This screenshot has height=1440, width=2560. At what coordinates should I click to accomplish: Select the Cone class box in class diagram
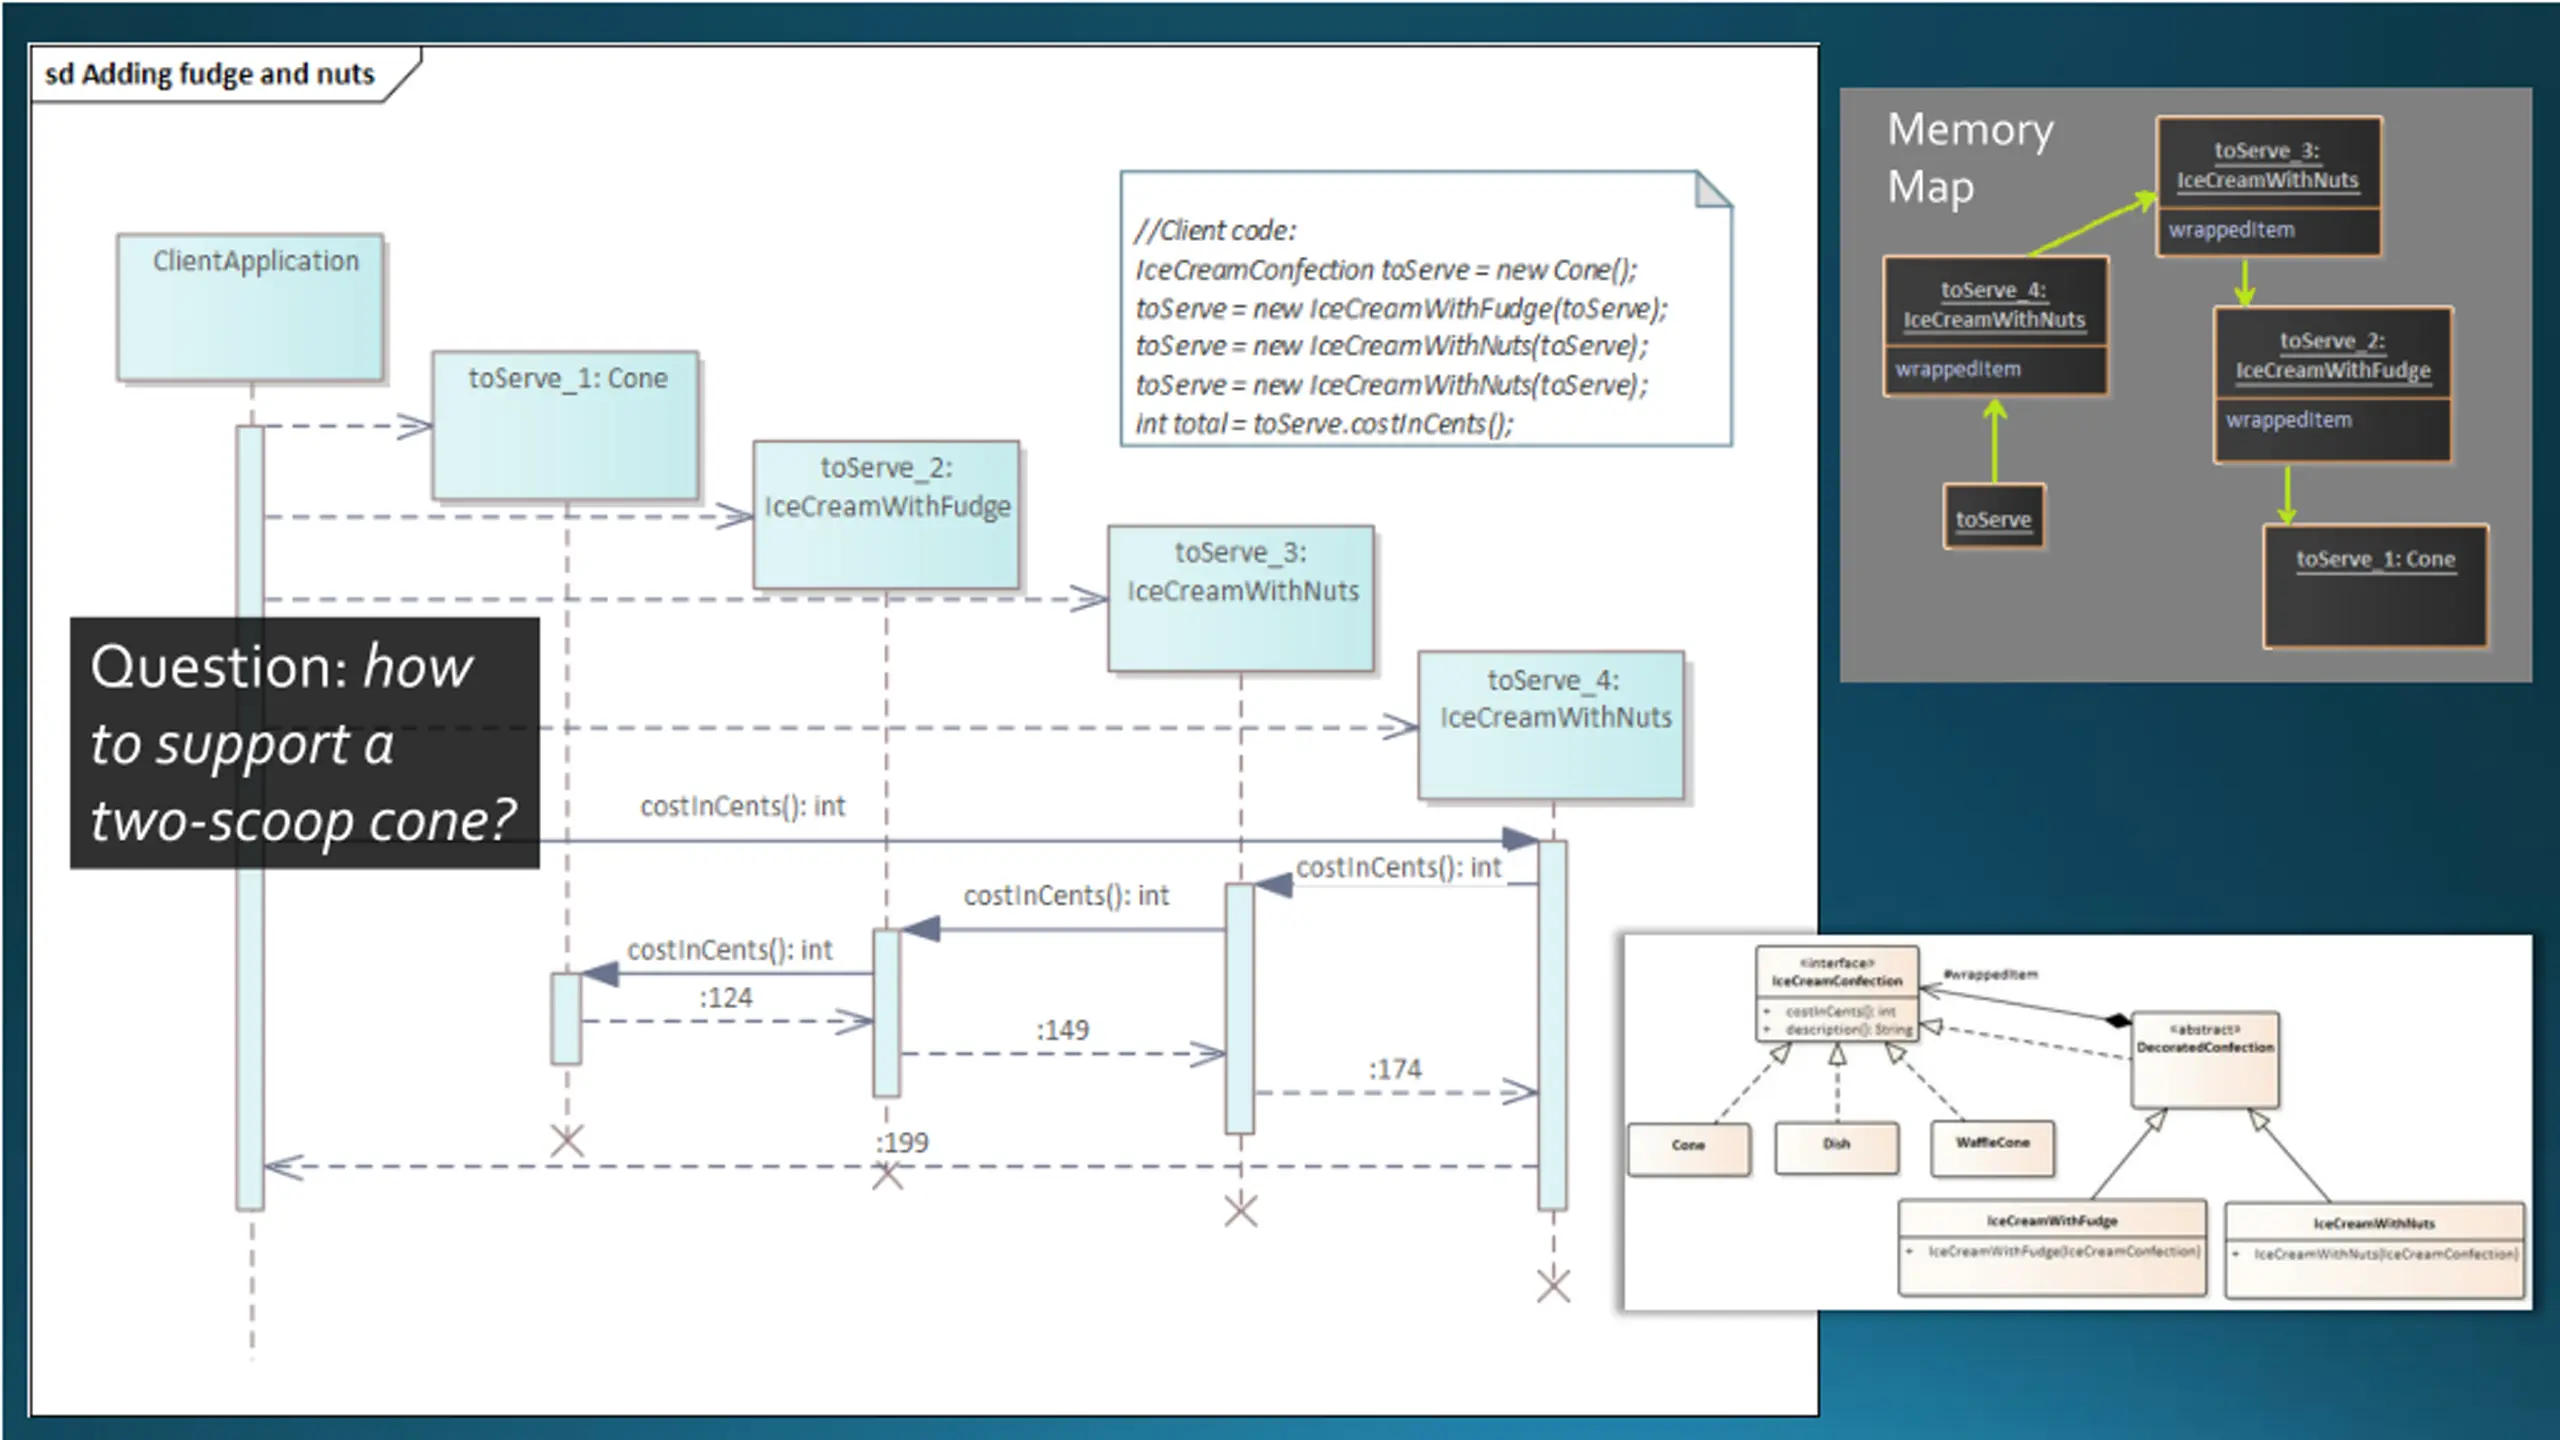tap(1688, 1148)
